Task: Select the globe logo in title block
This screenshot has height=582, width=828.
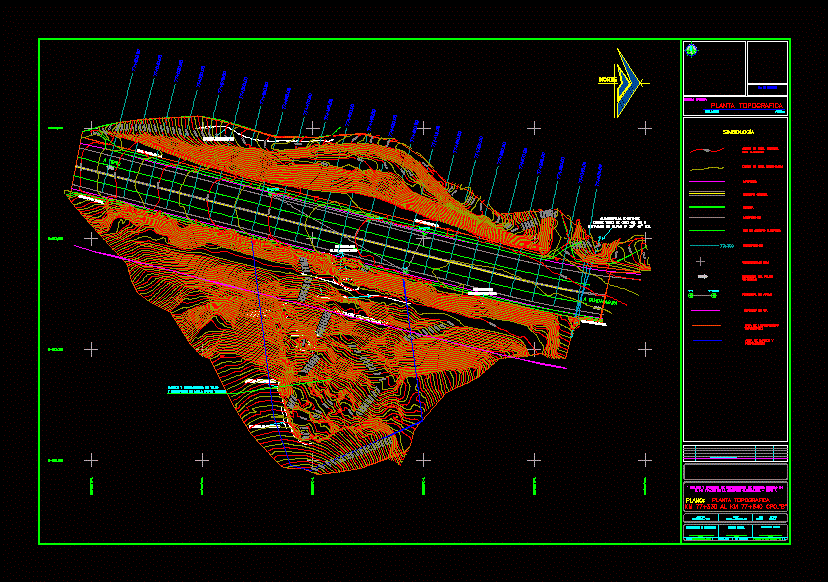Action: click(691, 52)
